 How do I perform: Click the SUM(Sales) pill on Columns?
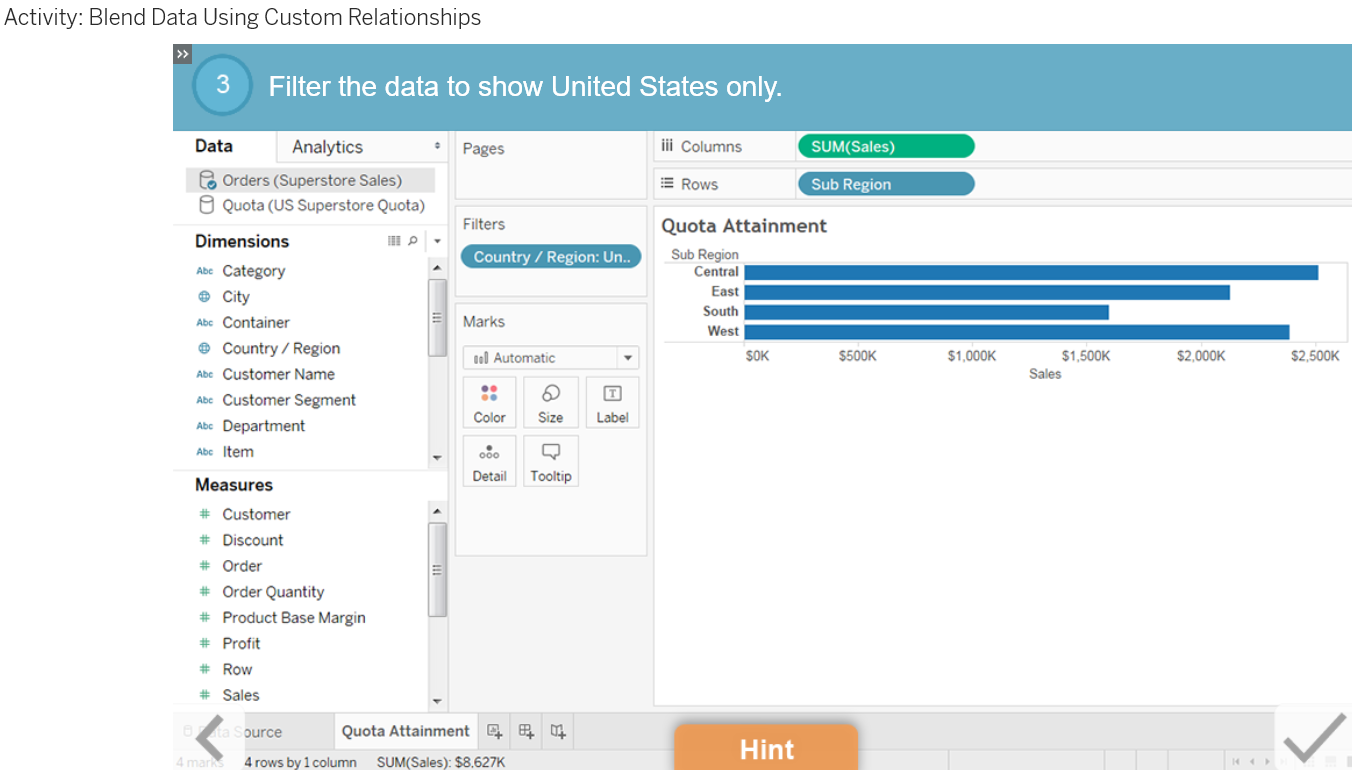tap(886, 146)
